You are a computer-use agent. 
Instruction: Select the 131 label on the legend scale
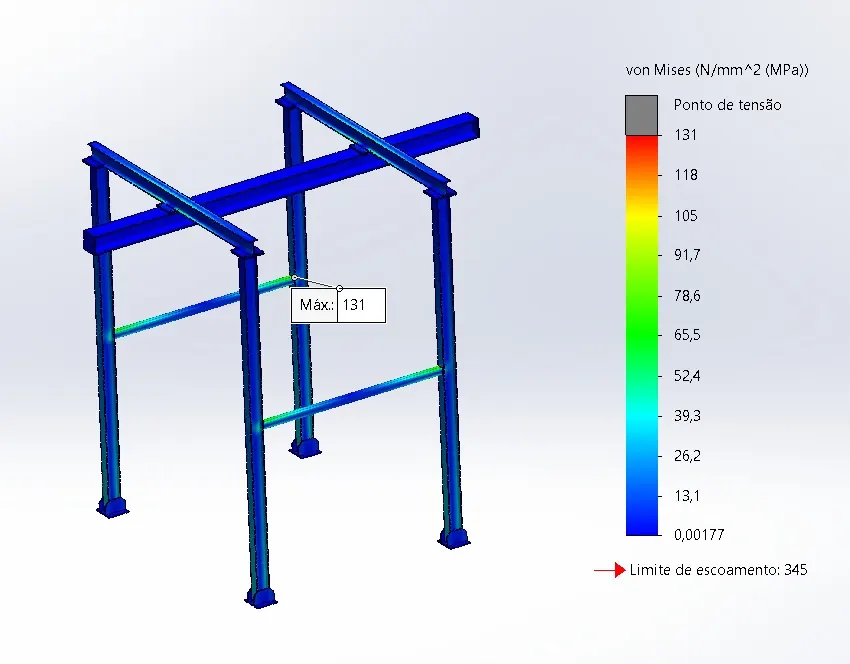point(685,135)
